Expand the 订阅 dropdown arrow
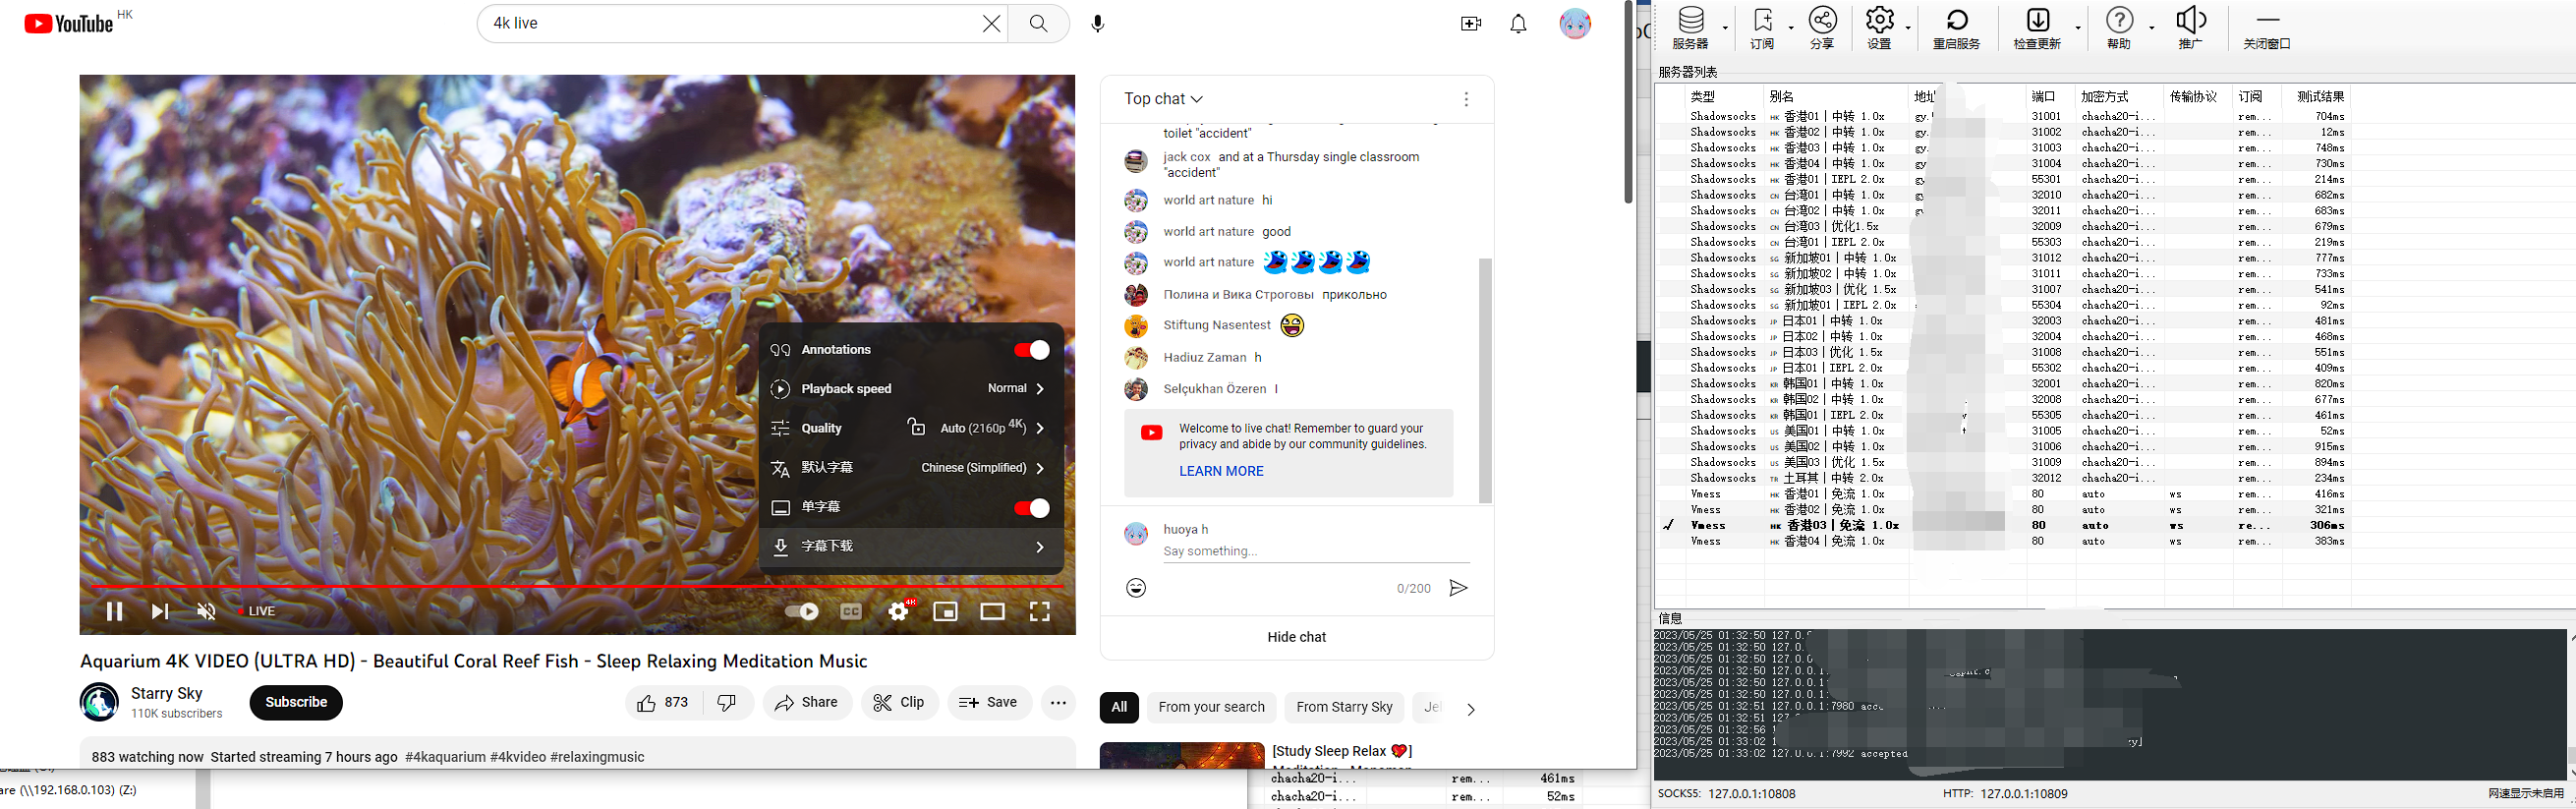This screenshot has width=2576, height=809. tap(1791, 28)
